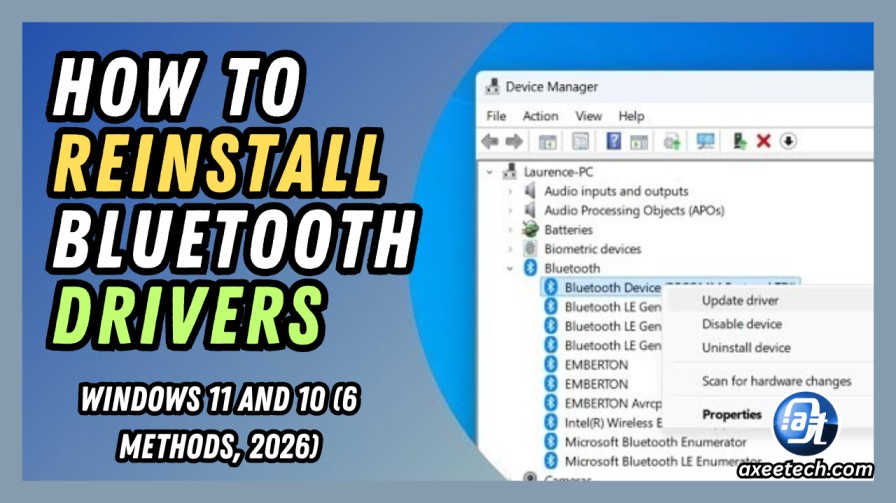Toggle the show/hide console tree toolbar icon
Screen dimensions: 896x503
(547, 141)
